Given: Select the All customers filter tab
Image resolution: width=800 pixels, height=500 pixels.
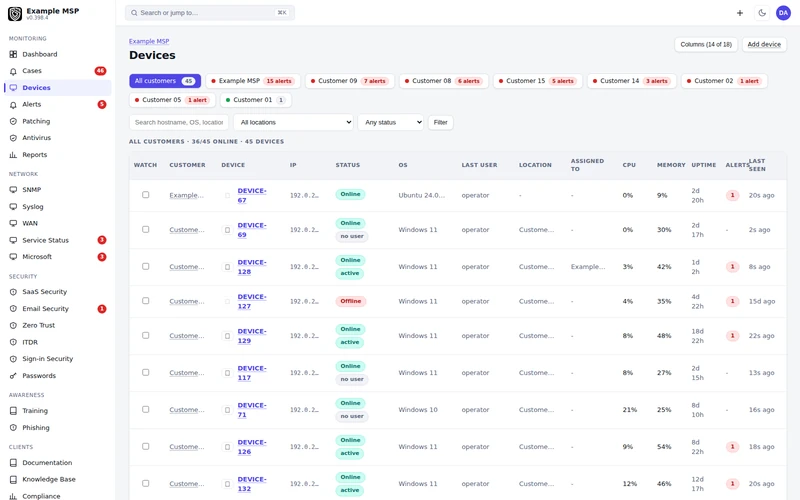Looking at the screenshot, I should click(165, 81).
